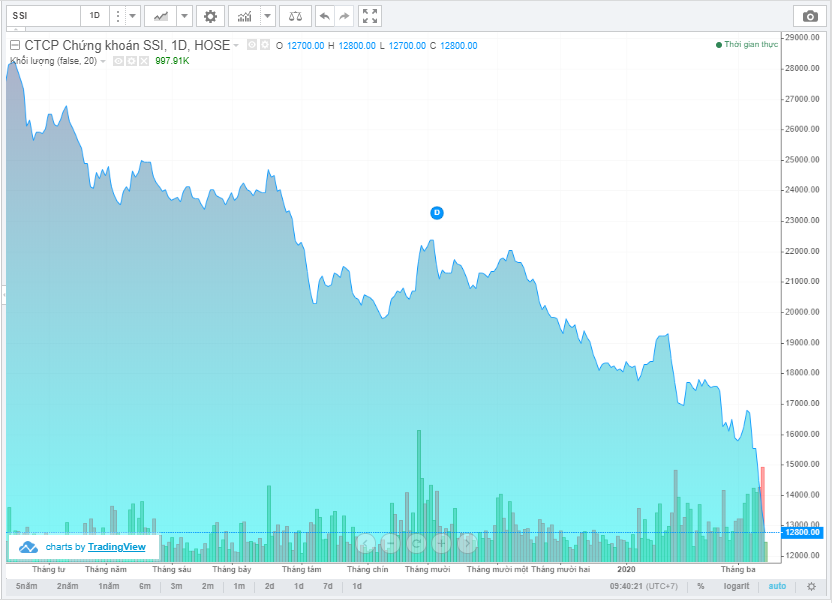The height and width of the screenshot is (603, 833).
Task: Select the 7d time range
Action: (x=328, y=587)
